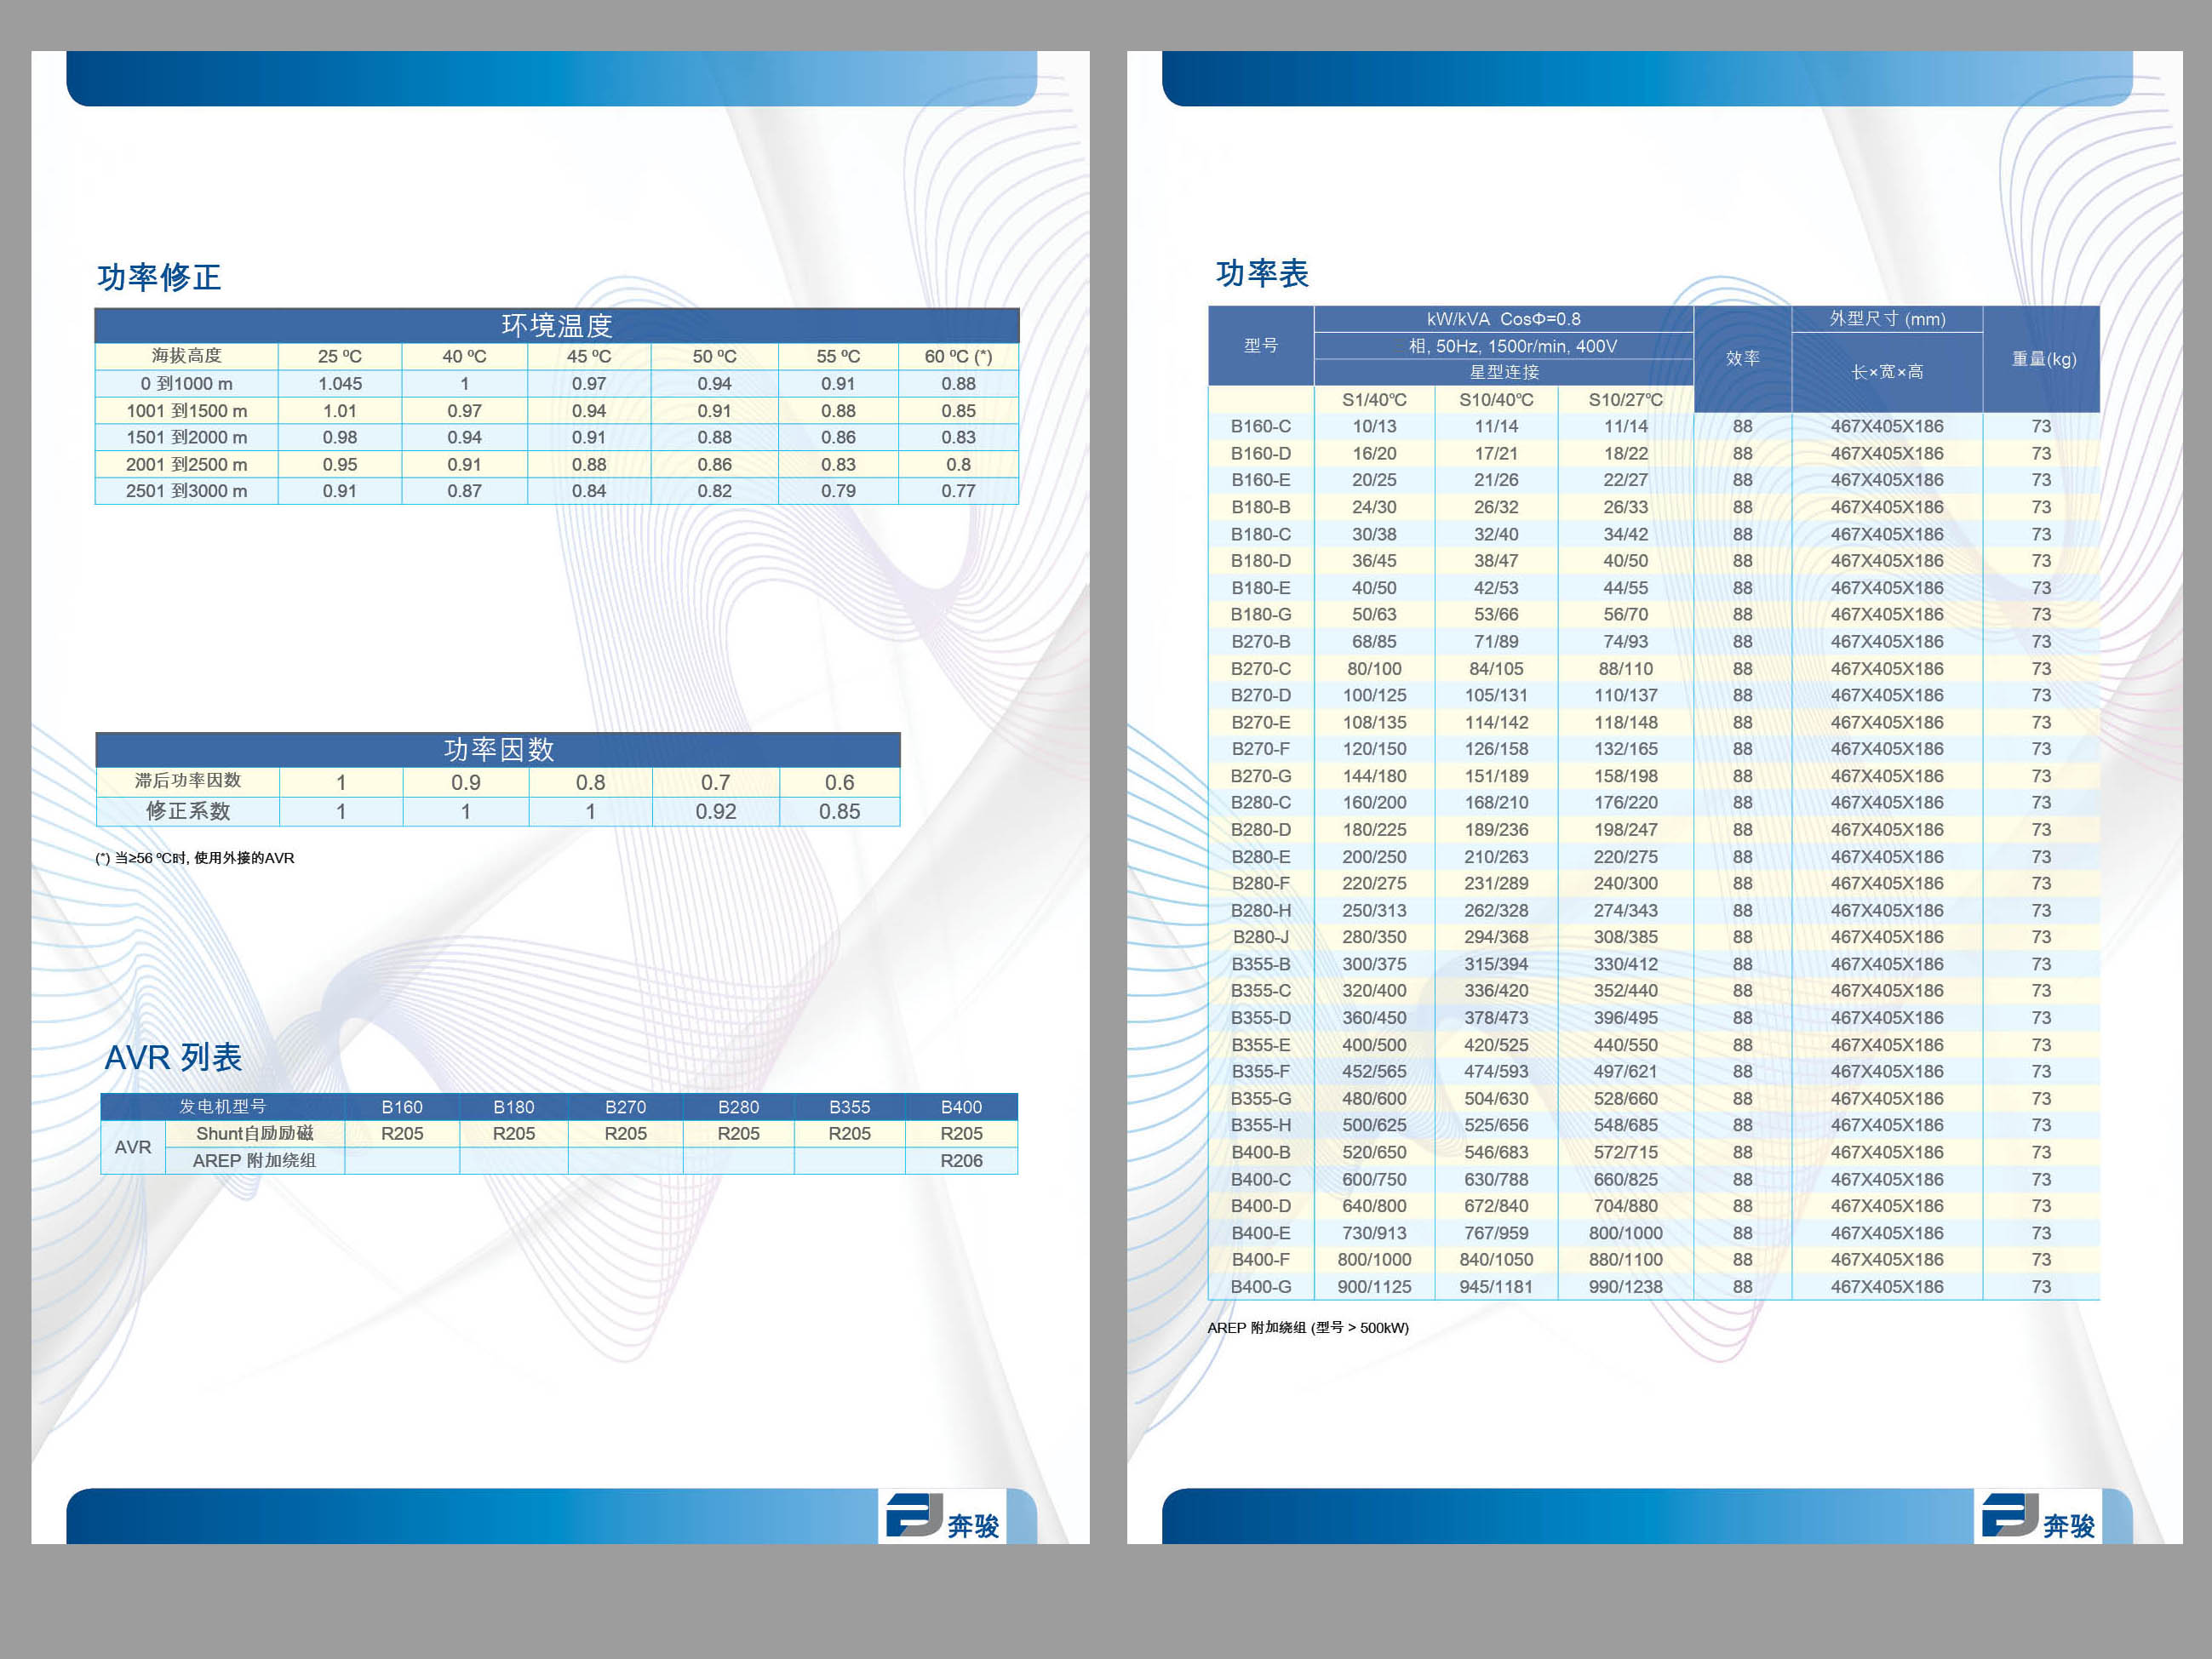Click the B160-C model row label
This screenshot has height=1659, width=2212.
[x=1260, y=426]
